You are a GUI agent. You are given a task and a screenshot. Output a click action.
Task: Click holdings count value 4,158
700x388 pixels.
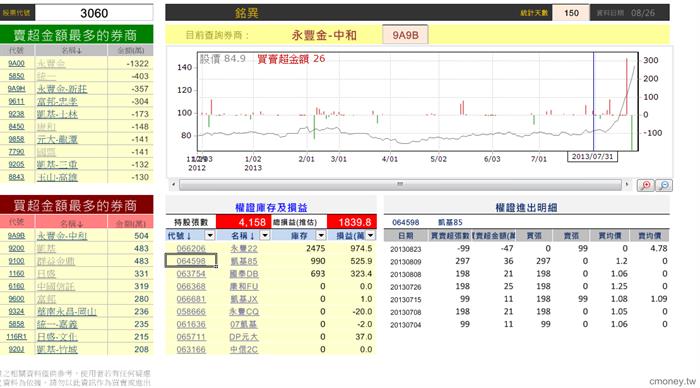(x=243, y=222)
